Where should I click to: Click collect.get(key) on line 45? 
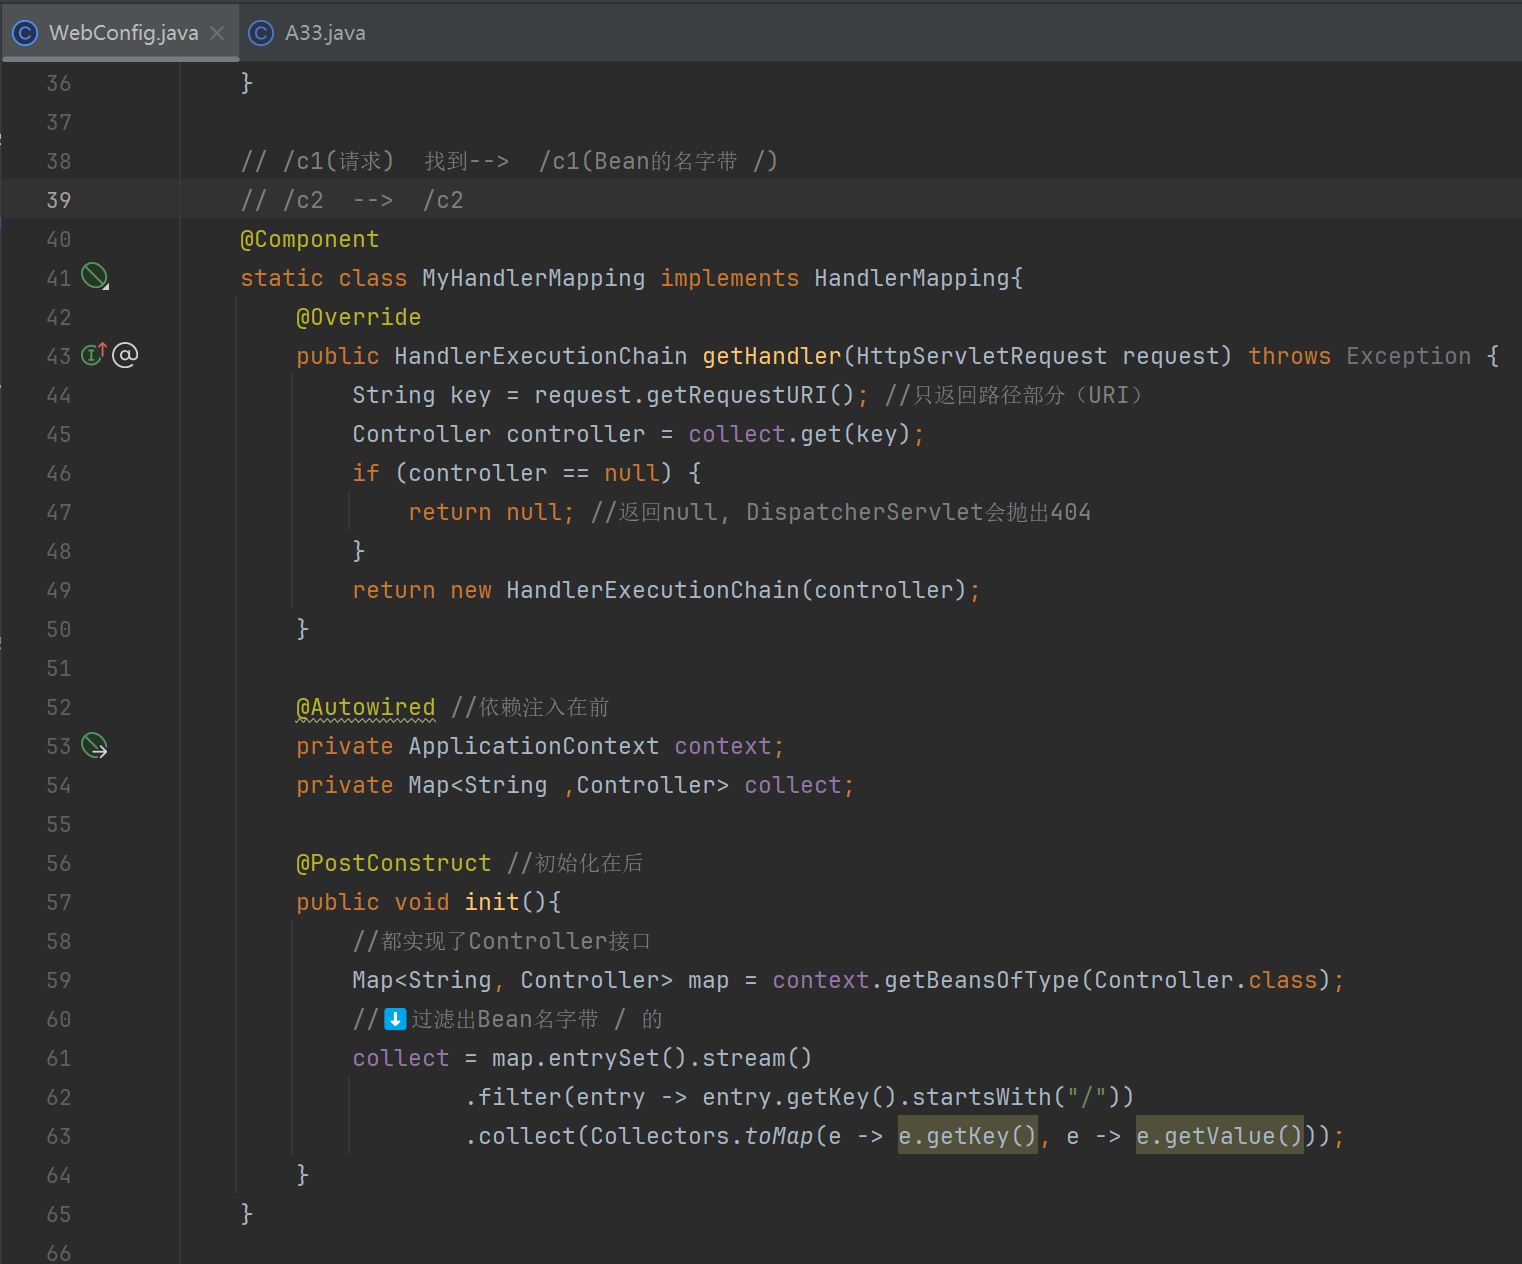[799, 434]
